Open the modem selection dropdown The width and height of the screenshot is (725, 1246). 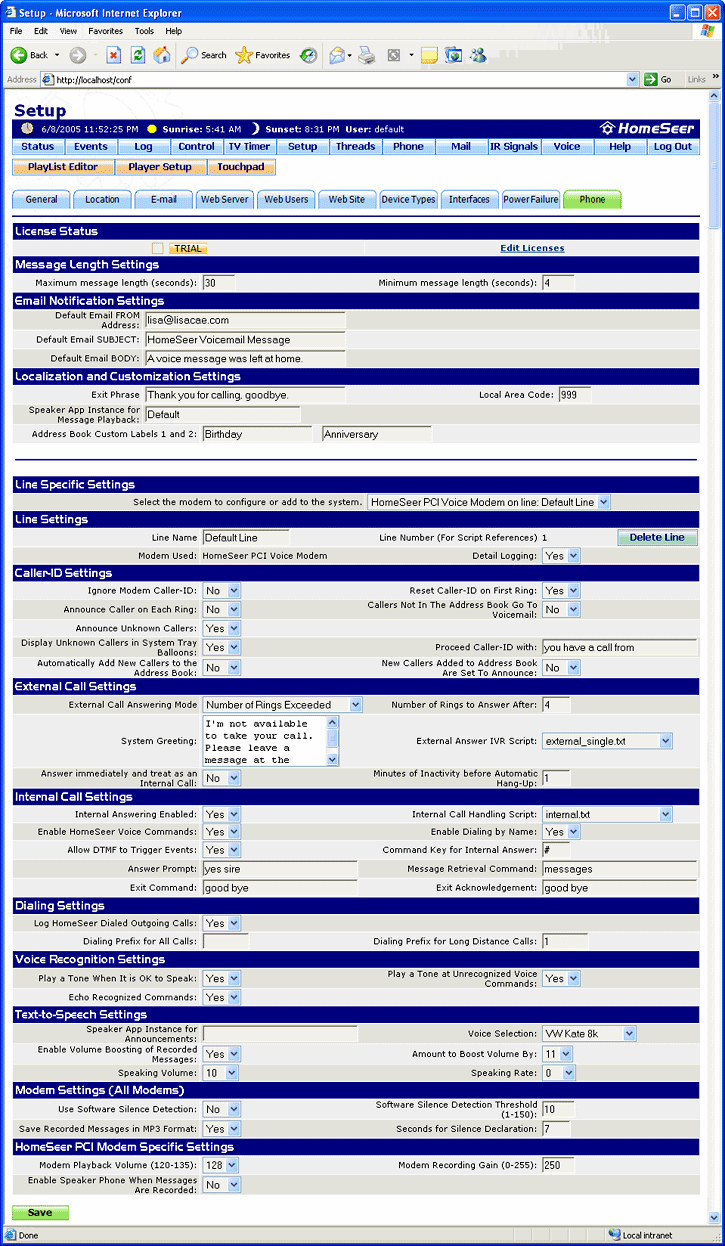click(x=489, y=501)
